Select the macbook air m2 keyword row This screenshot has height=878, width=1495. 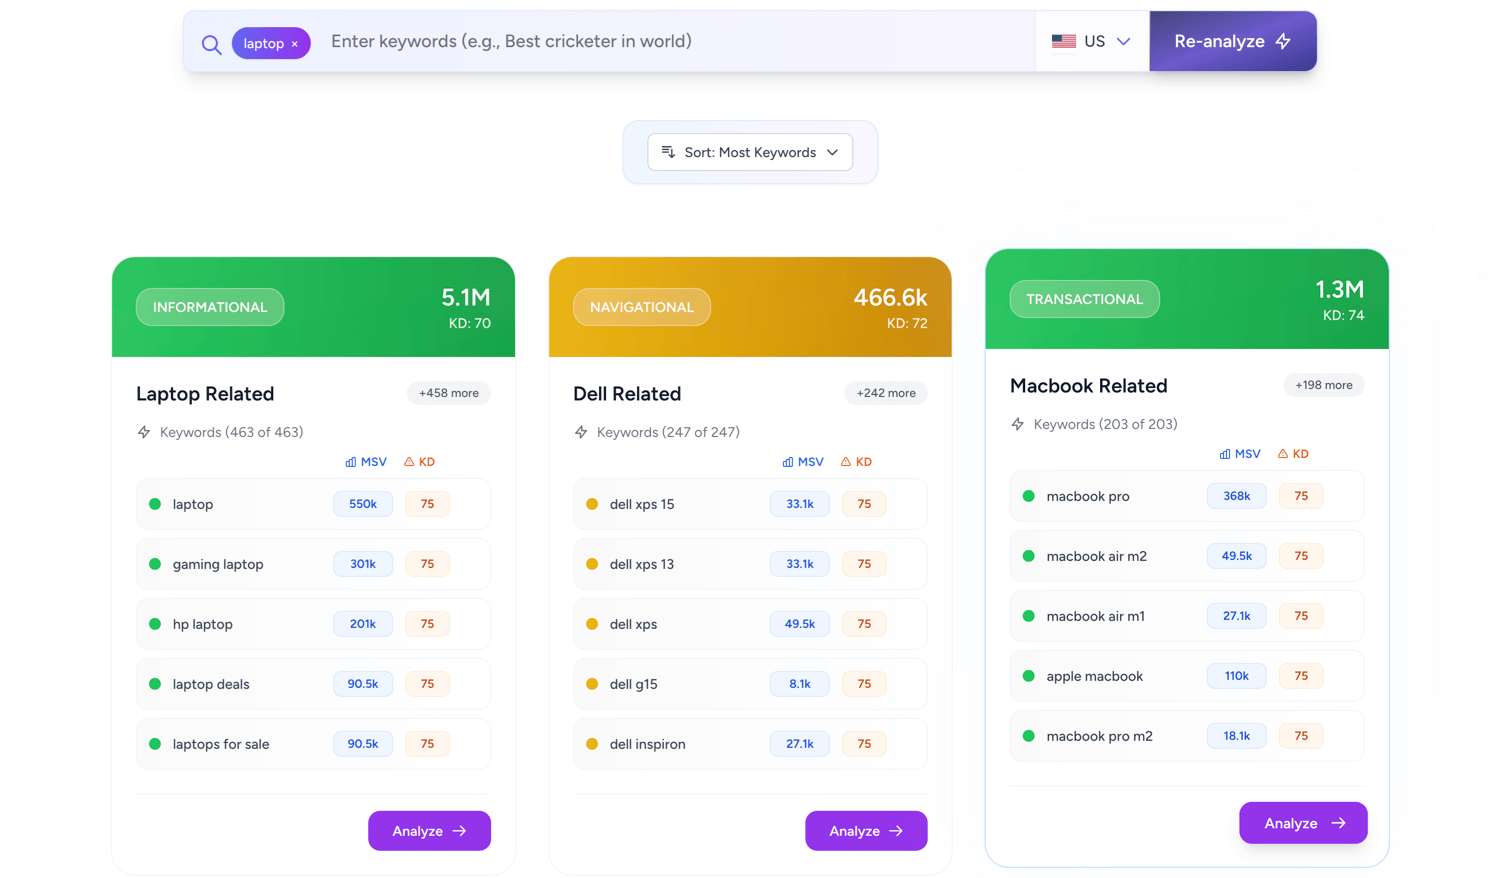(x=1186, y=556)
